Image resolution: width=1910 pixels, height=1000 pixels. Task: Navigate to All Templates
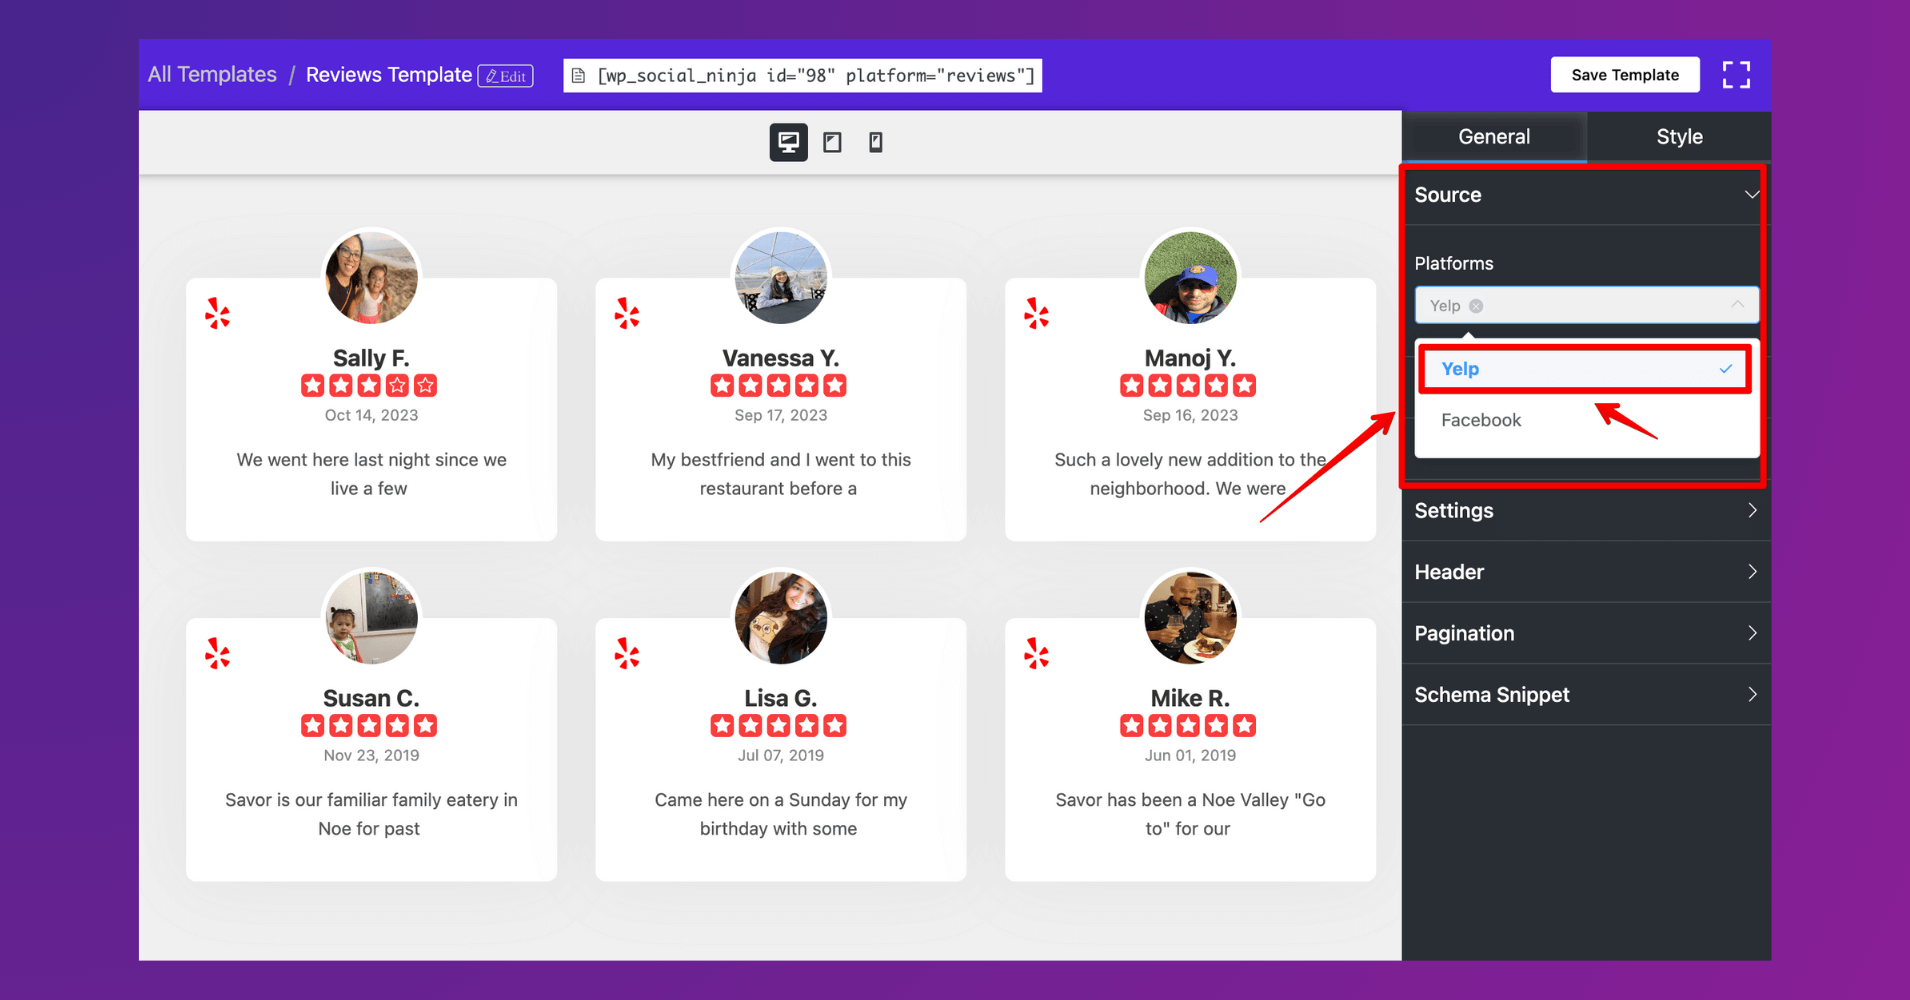click(x=211, y=74)
